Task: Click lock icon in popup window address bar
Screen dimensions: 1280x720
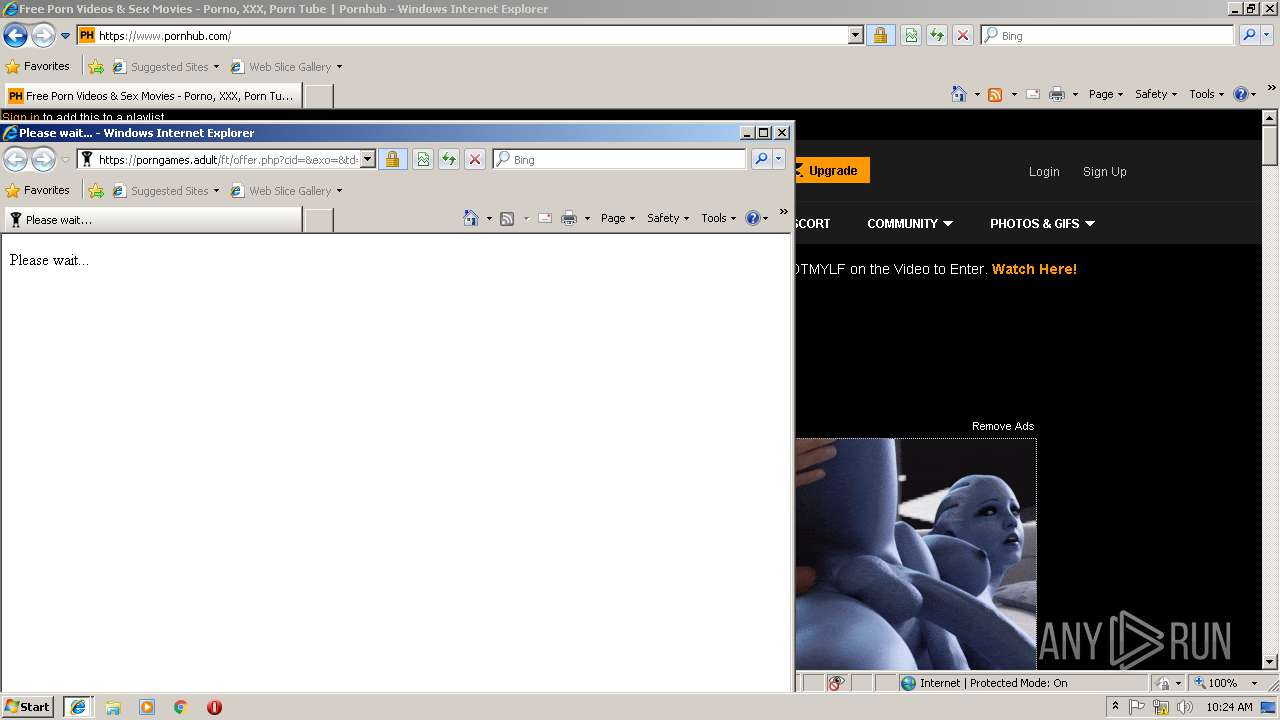Action: 392,159
